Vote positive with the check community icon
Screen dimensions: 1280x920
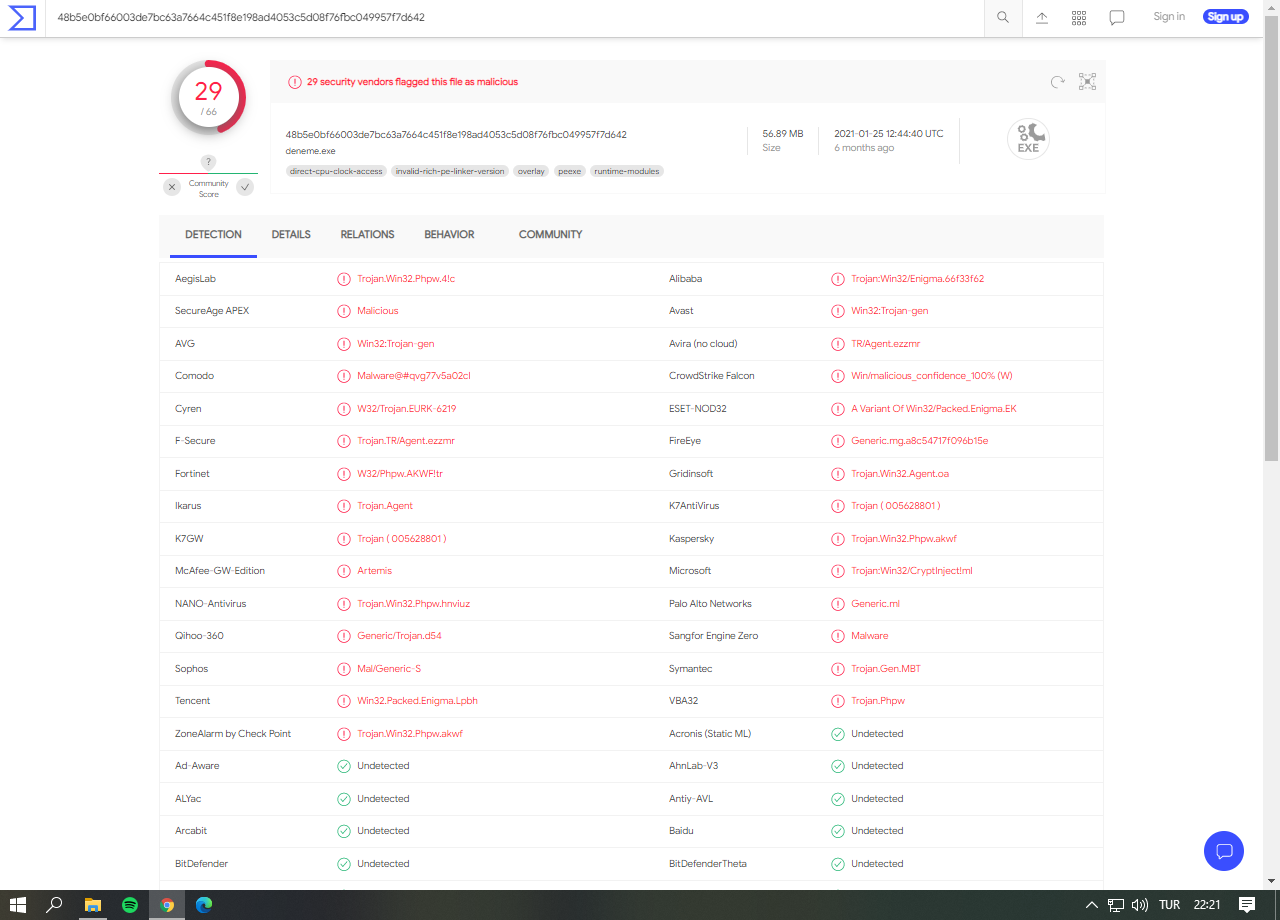point(245,187)
